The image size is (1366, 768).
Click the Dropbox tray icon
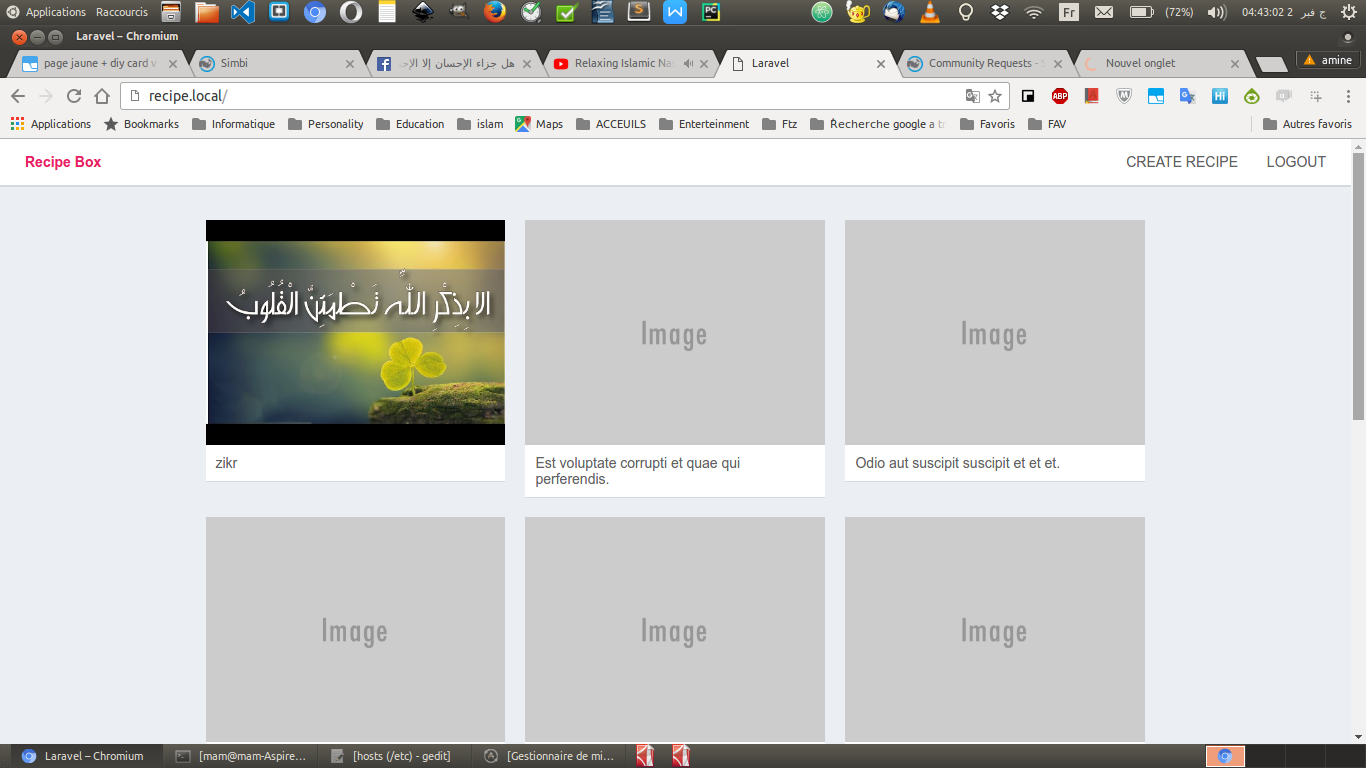(x=999, y=12)
